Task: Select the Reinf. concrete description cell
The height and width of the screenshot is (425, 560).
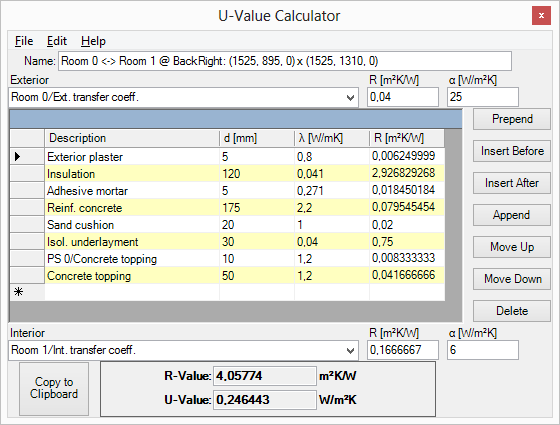Action: click(x=132, y=208)
